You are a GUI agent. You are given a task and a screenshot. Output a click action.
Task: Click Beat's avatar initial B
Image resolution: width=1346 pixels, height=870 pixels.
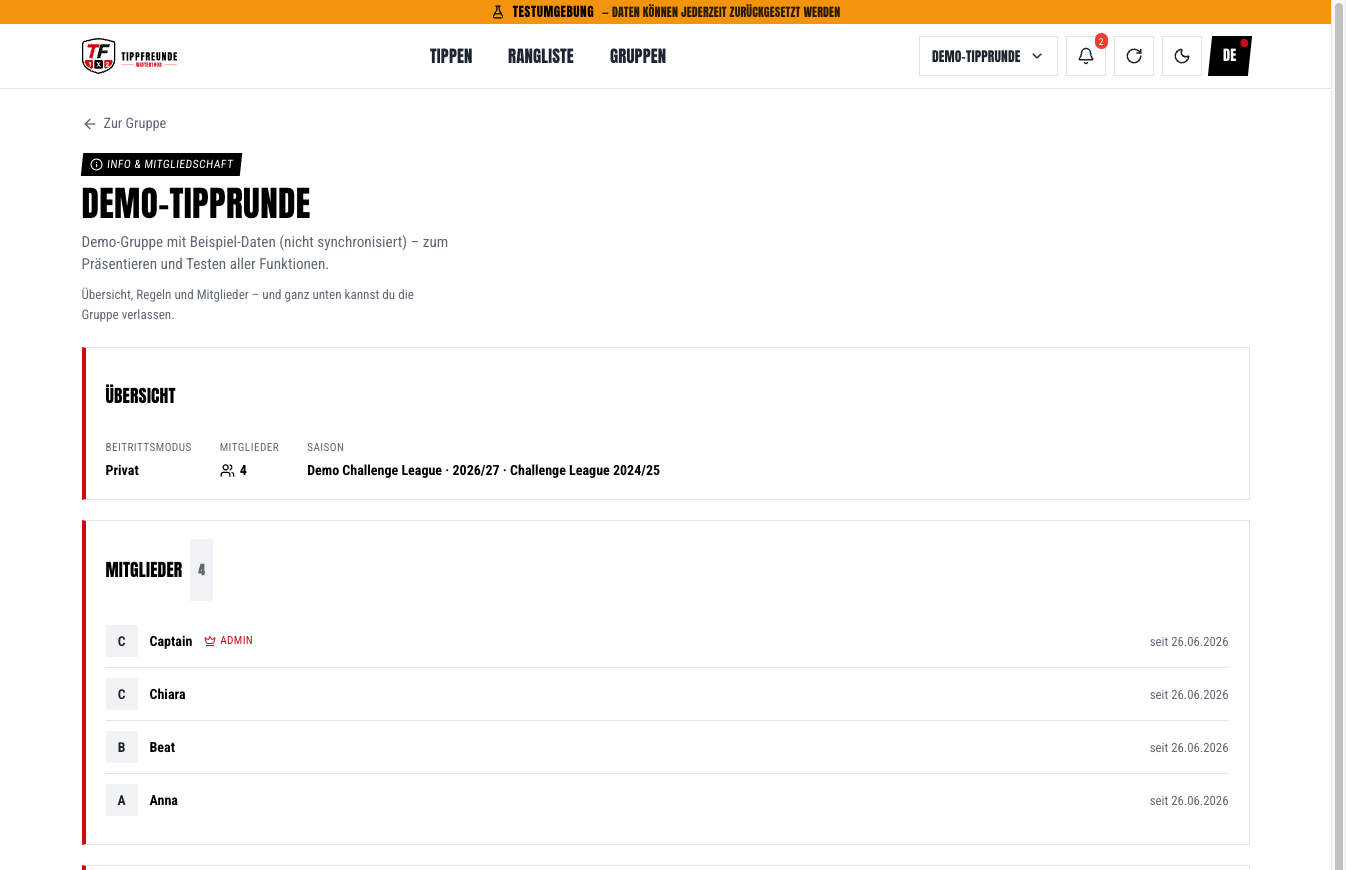pyautogui.click(x=122, y=747)
